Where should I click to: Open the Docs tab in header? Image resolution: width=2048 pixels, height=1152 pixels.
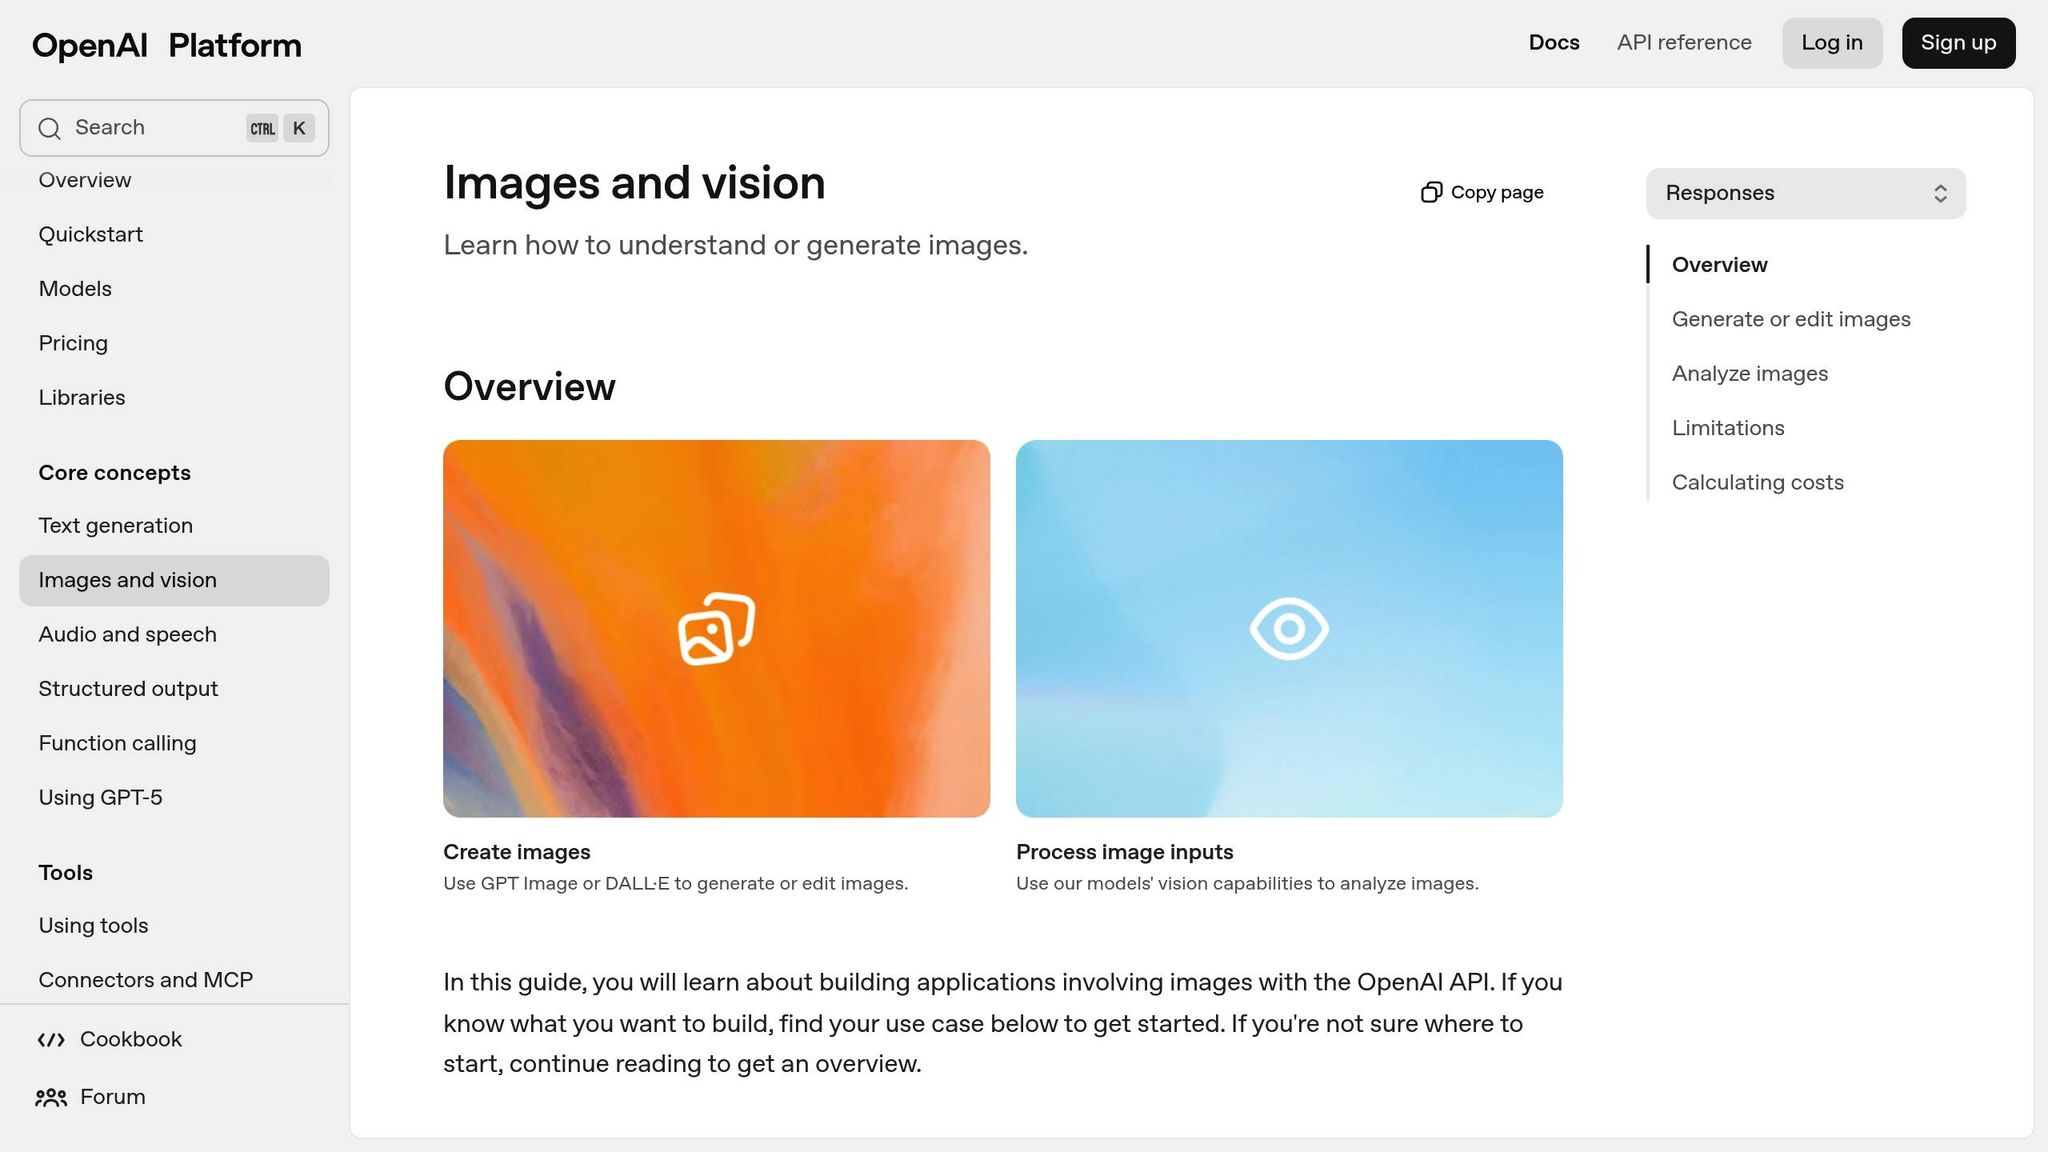[x=1554, y=43]
